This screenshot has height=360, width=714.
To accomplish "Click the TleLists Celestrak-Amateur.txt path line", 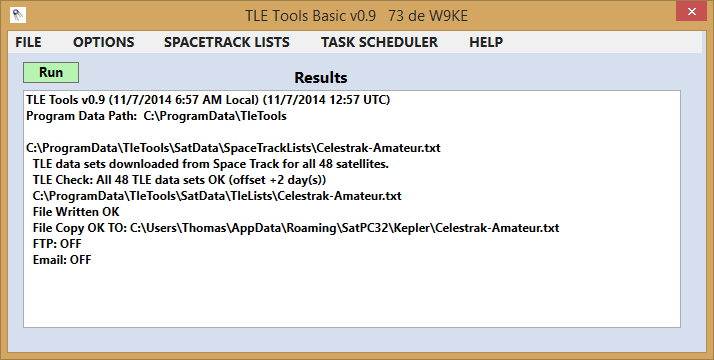I will click(x=217, y=196).
